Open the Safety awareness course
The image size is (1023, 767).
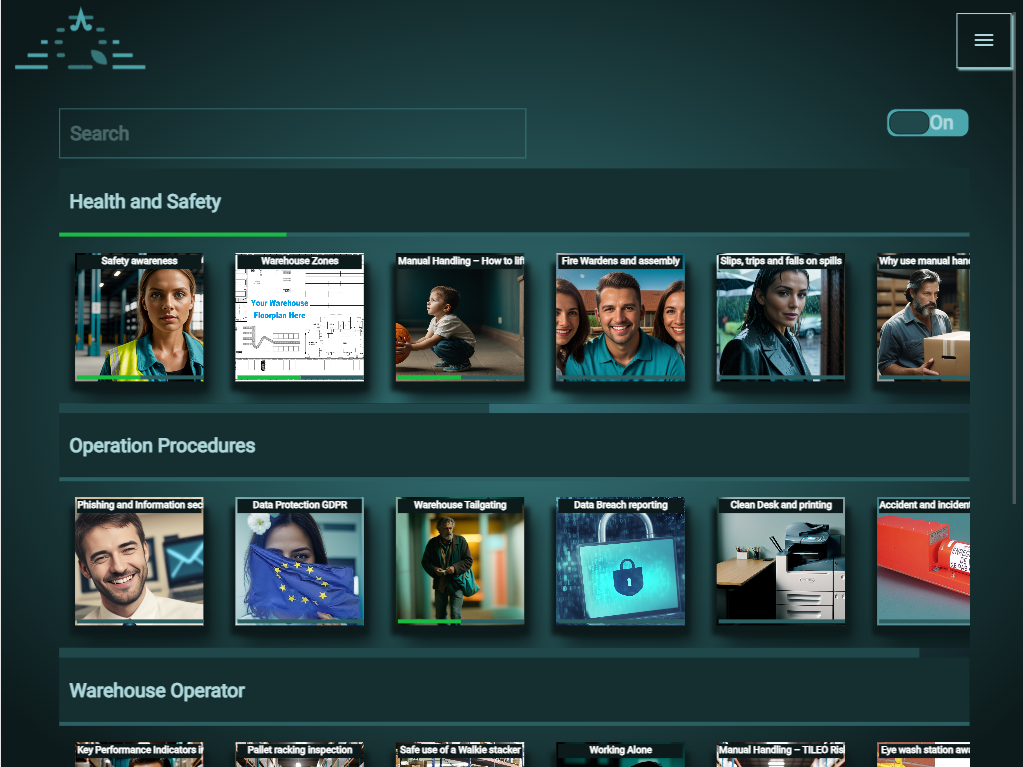tap(139, 317)
